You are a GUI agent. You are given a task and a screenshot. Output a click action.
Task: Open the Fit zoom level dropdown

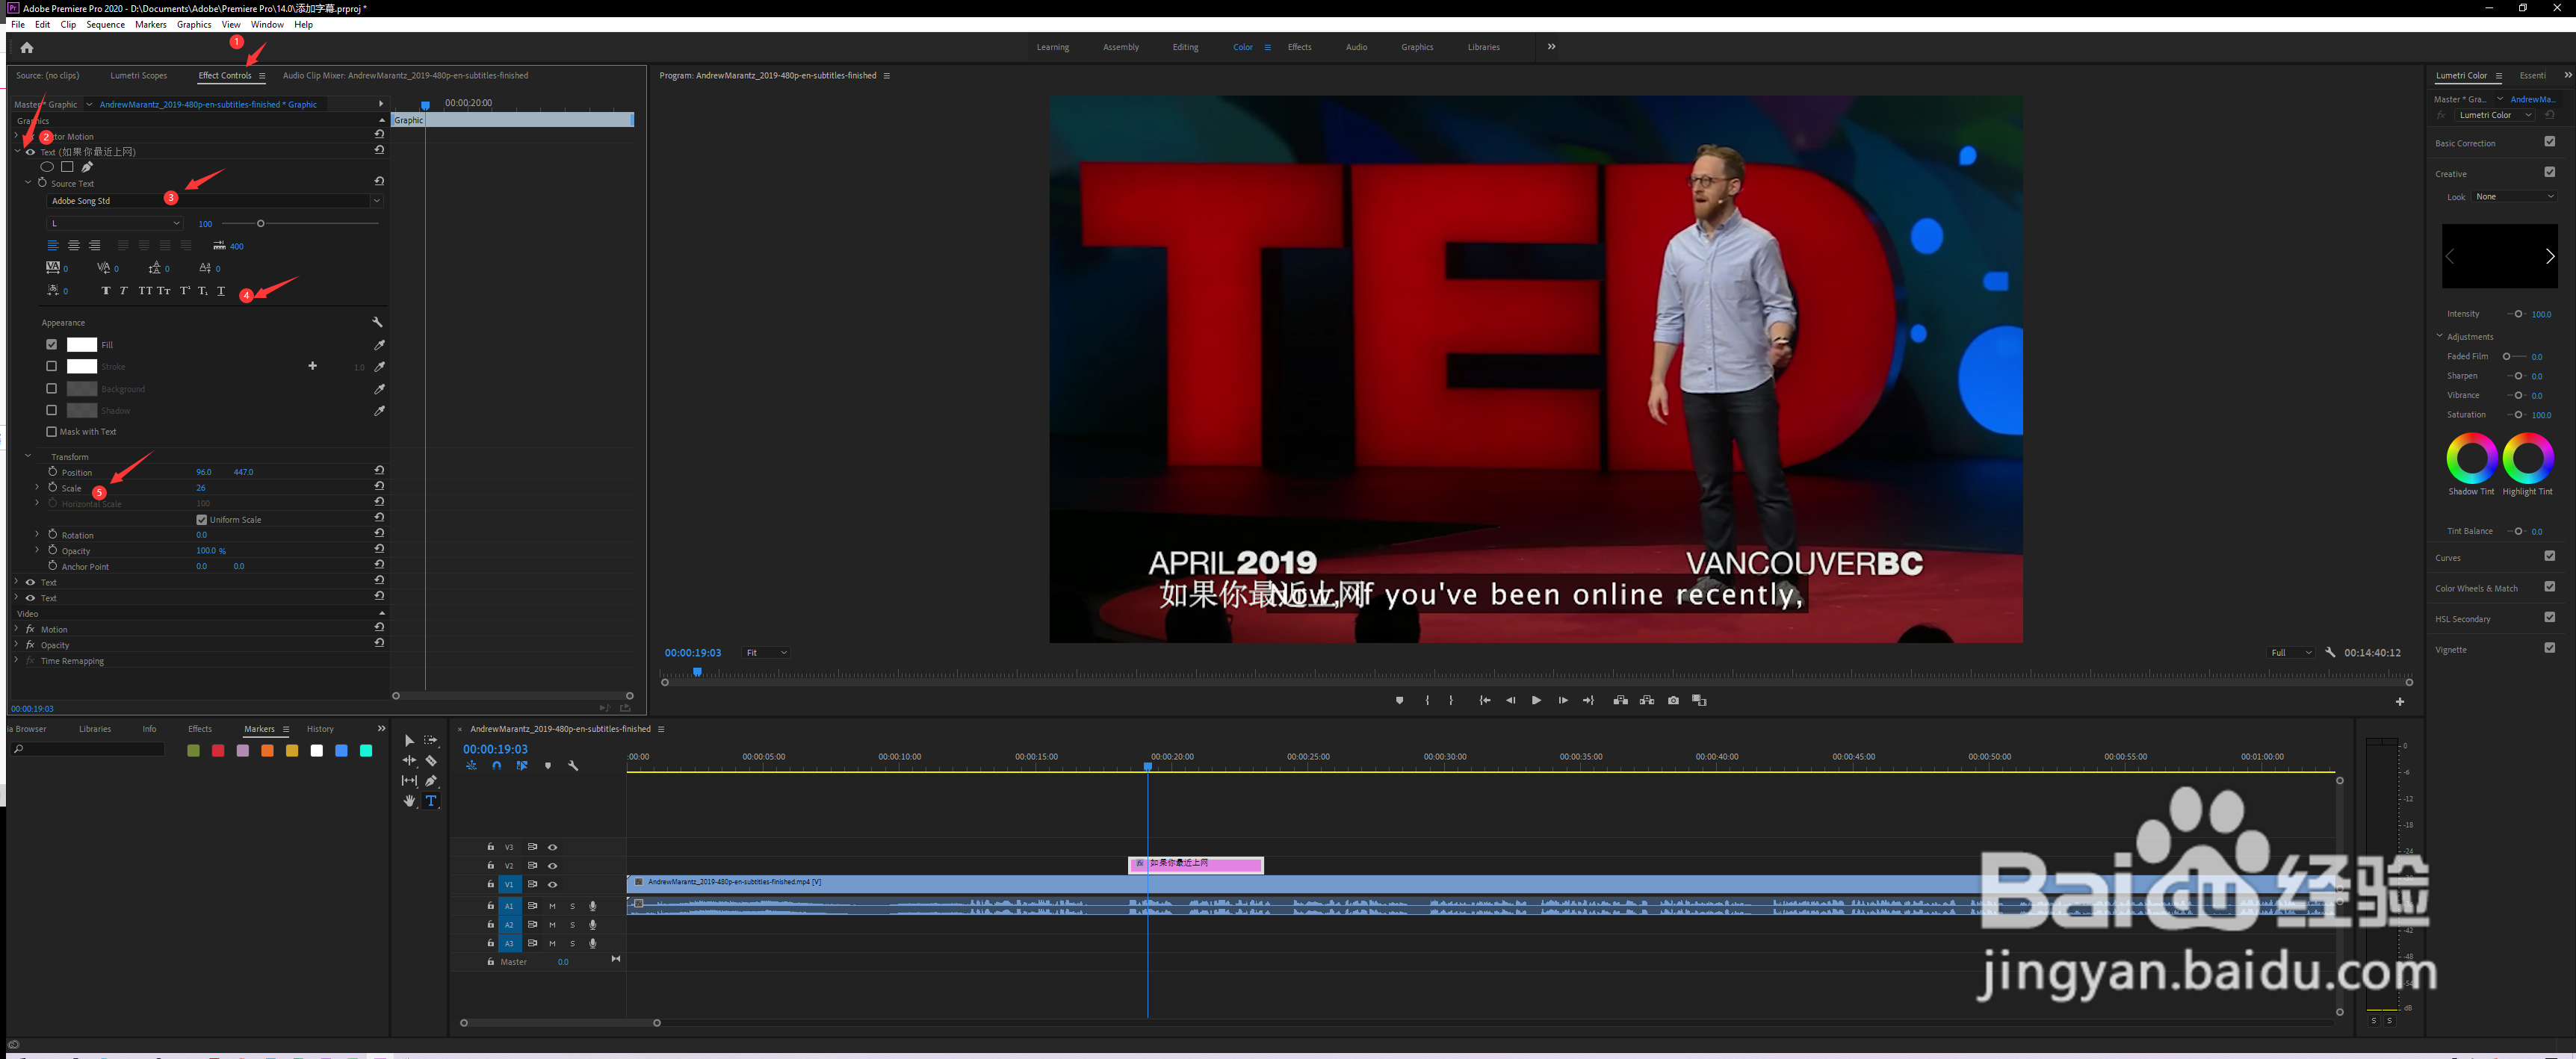tap(766, 653)
